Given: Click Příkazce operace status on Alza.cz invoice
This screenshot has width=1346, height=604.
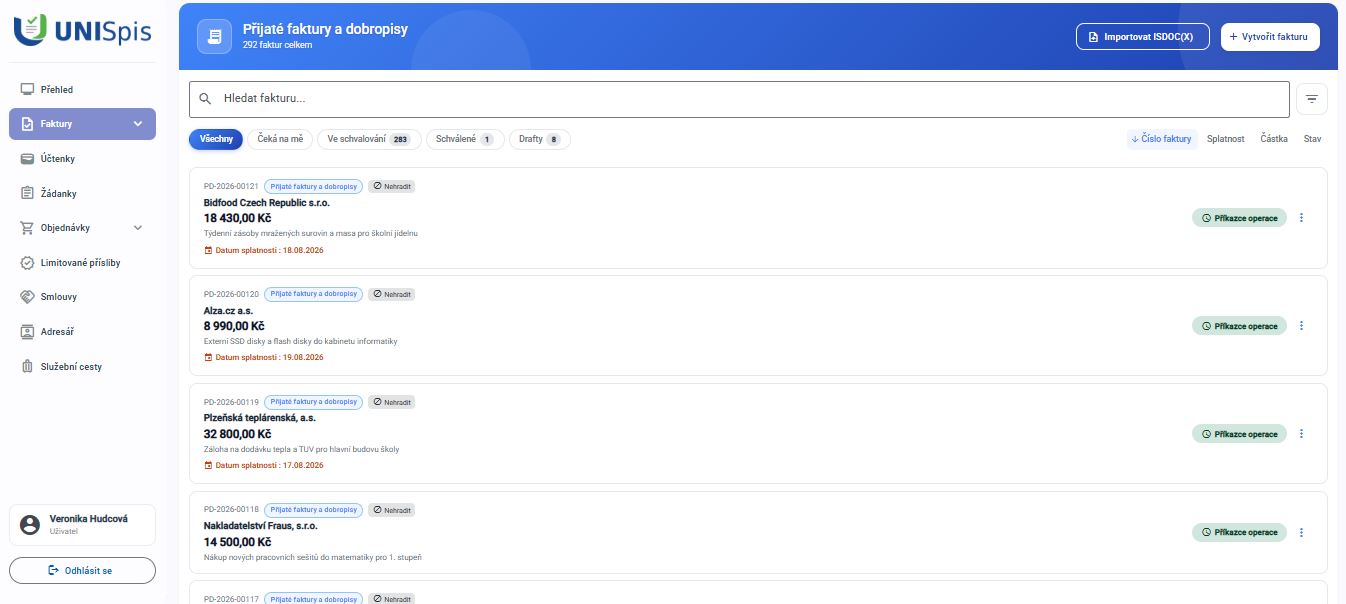Looking at the screenshot, I should click(x=1239, y=326).
